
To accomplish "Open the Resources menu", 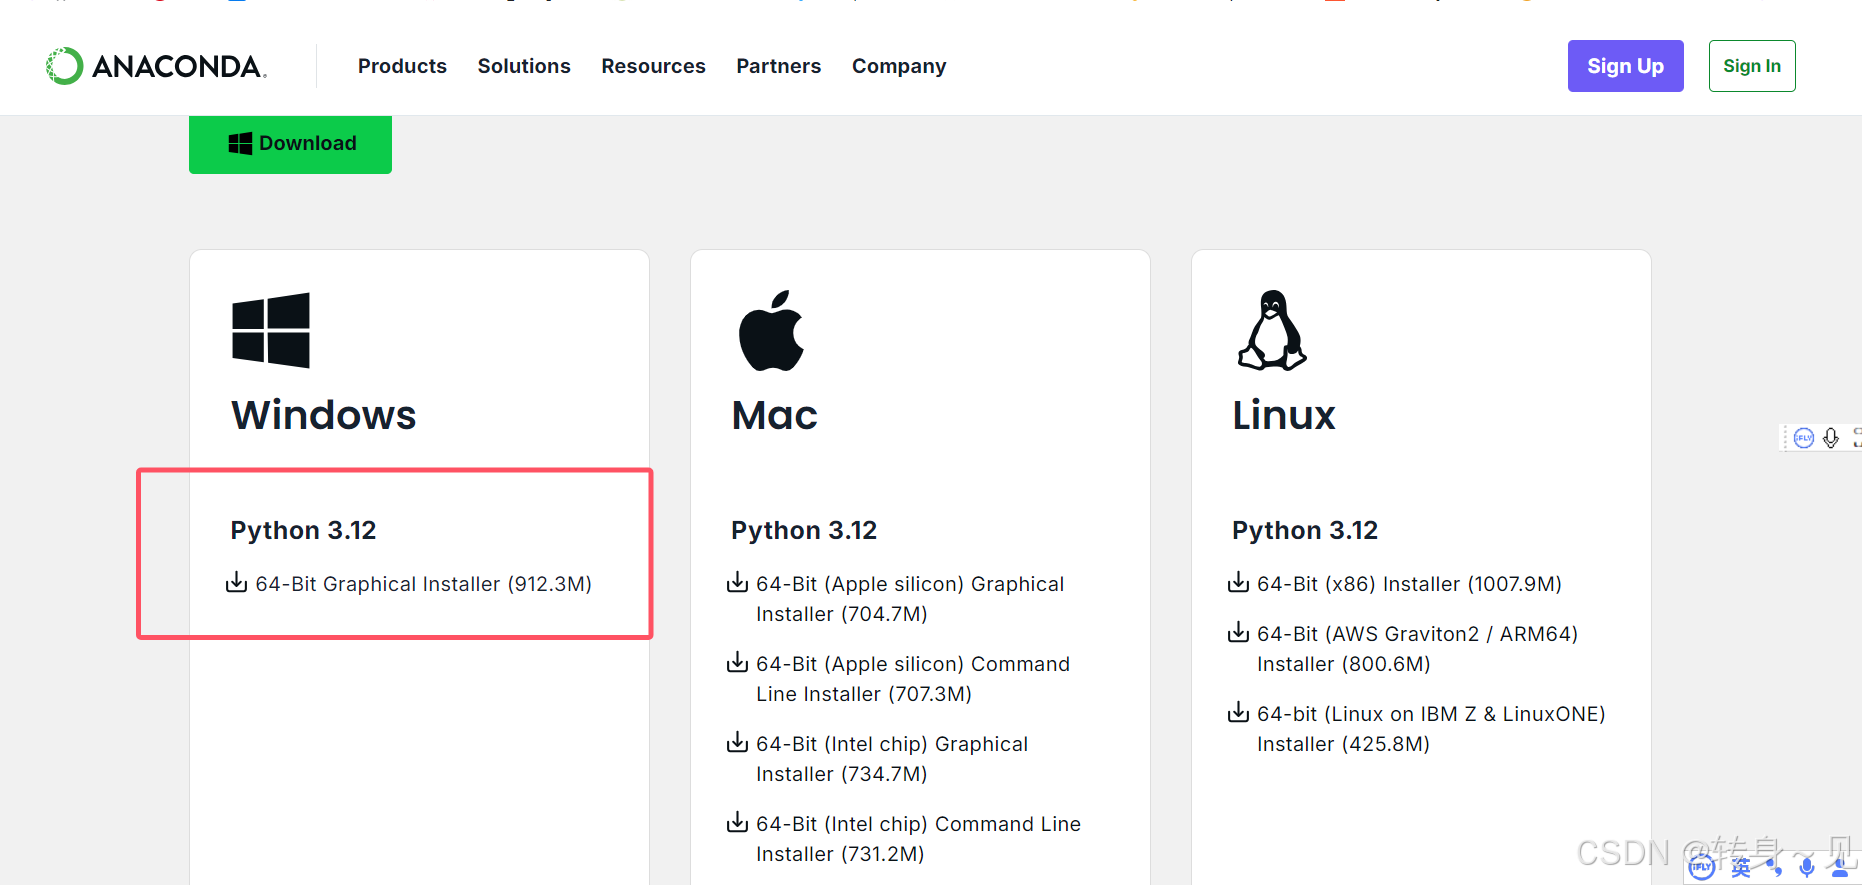I will click(653, 66).
